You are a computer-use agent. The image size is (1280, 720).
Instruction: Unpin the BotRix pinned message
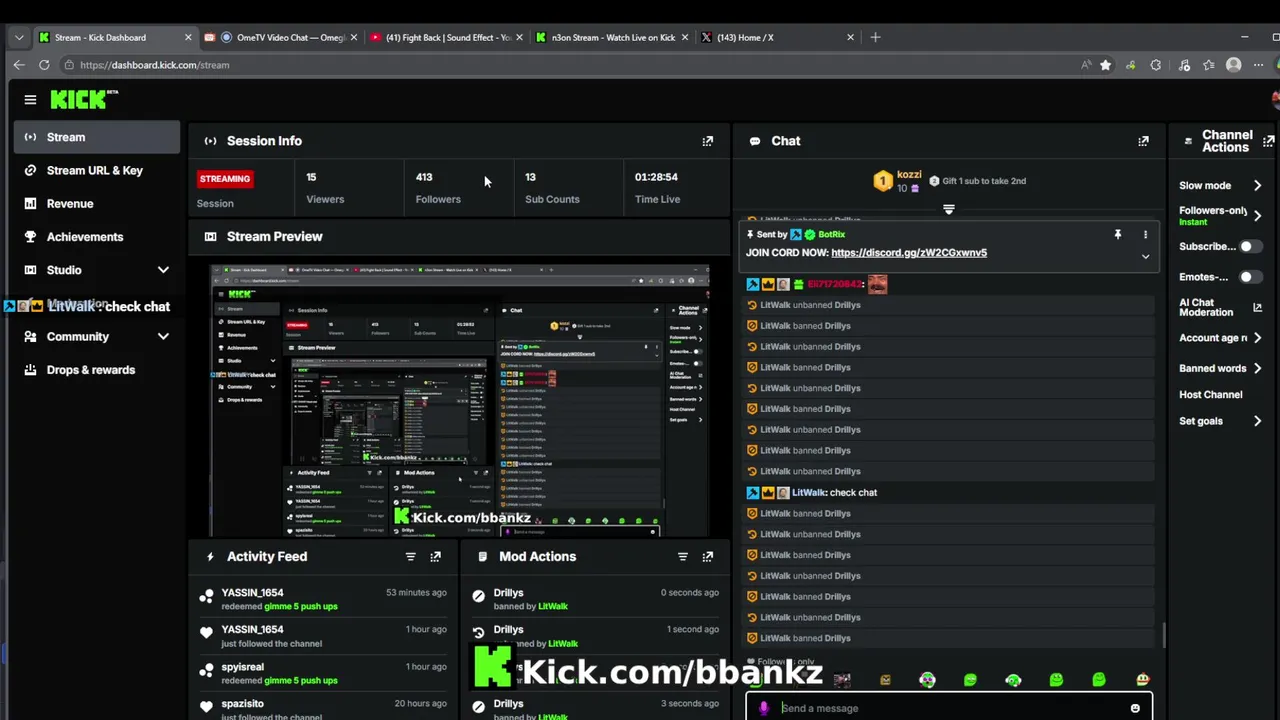1118,235
